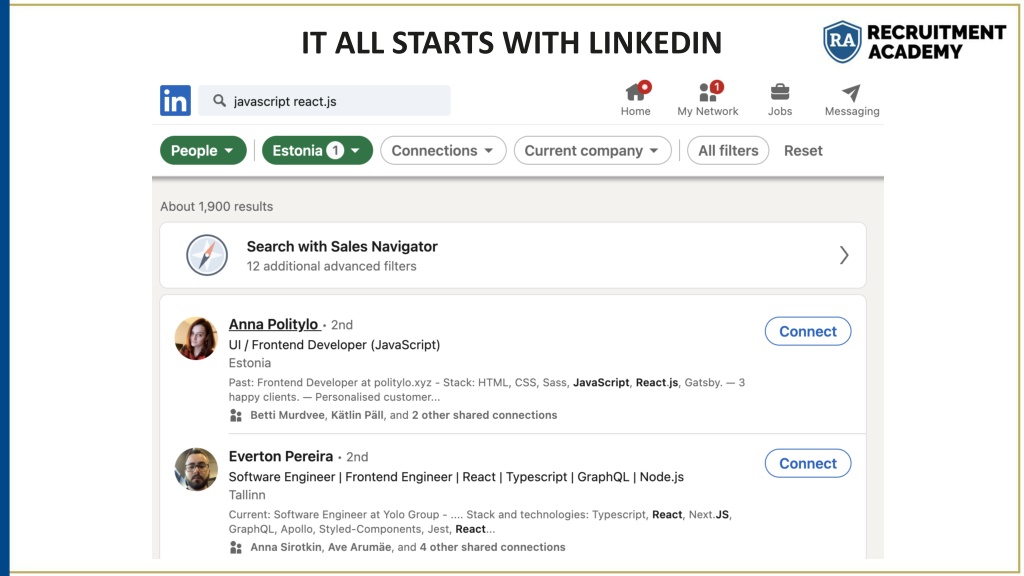
Task: Click '12 additional advanced filters' text
Action: click(332, 266)
